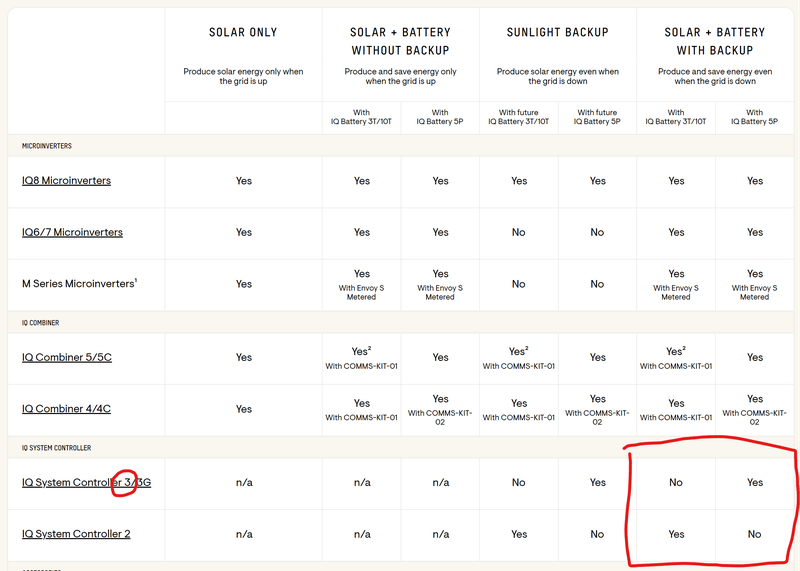
Task: Click 'With IQ Battery 5P' under With Backup
Action: pyautogui.click(x=754, y=117)
